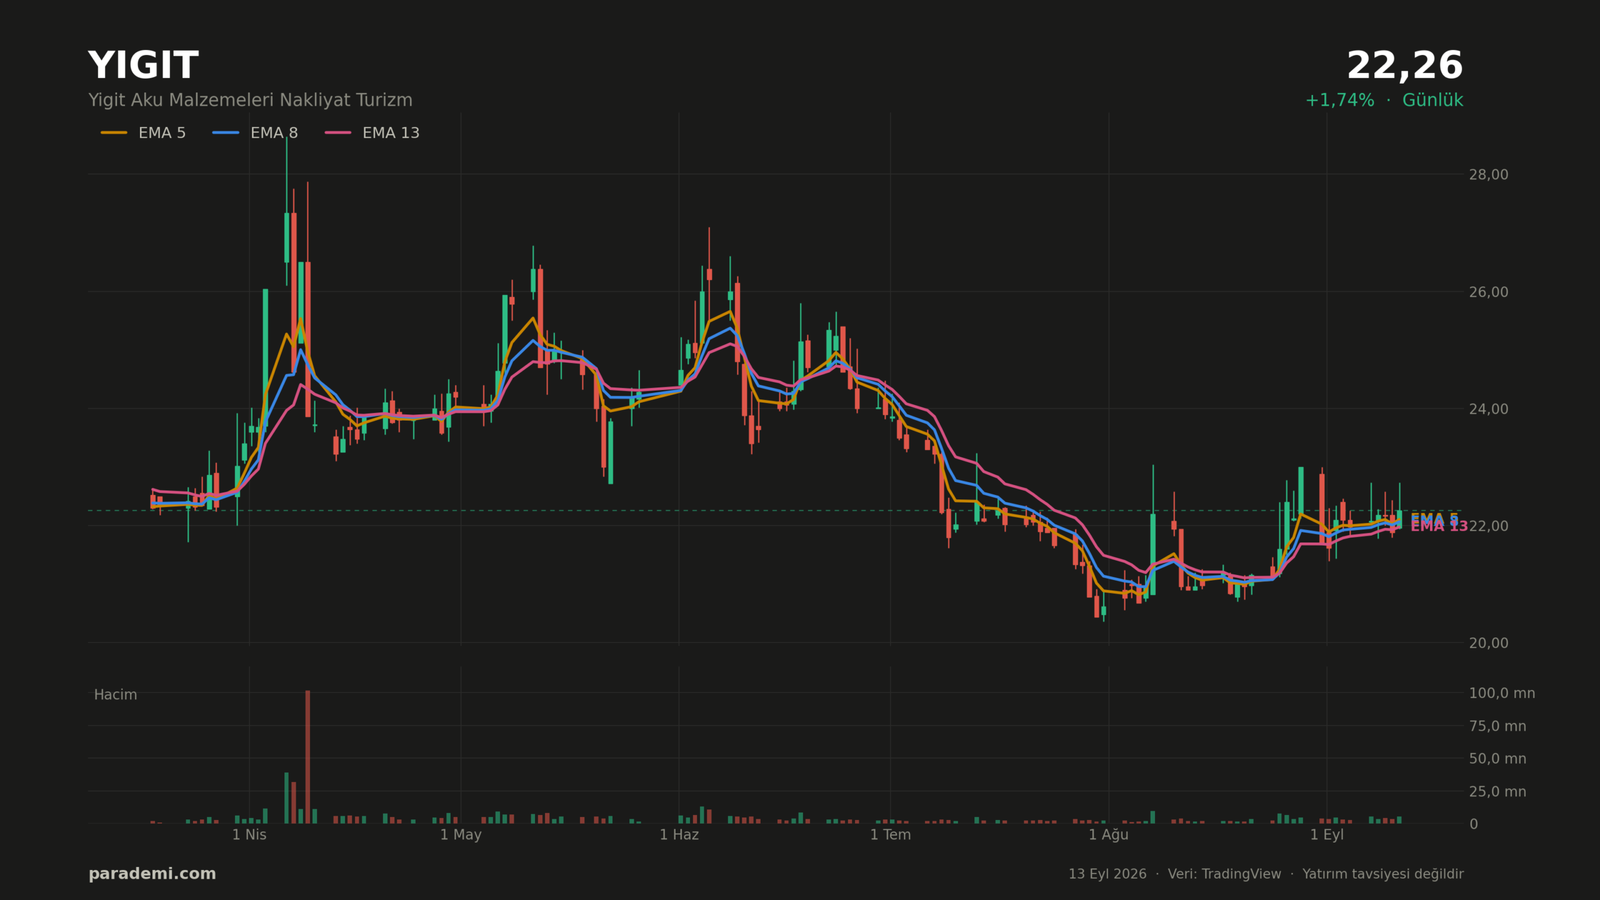Click the EMA 8 legend entry
Screen dimensions: 1600x900
(x=255, y=133)
